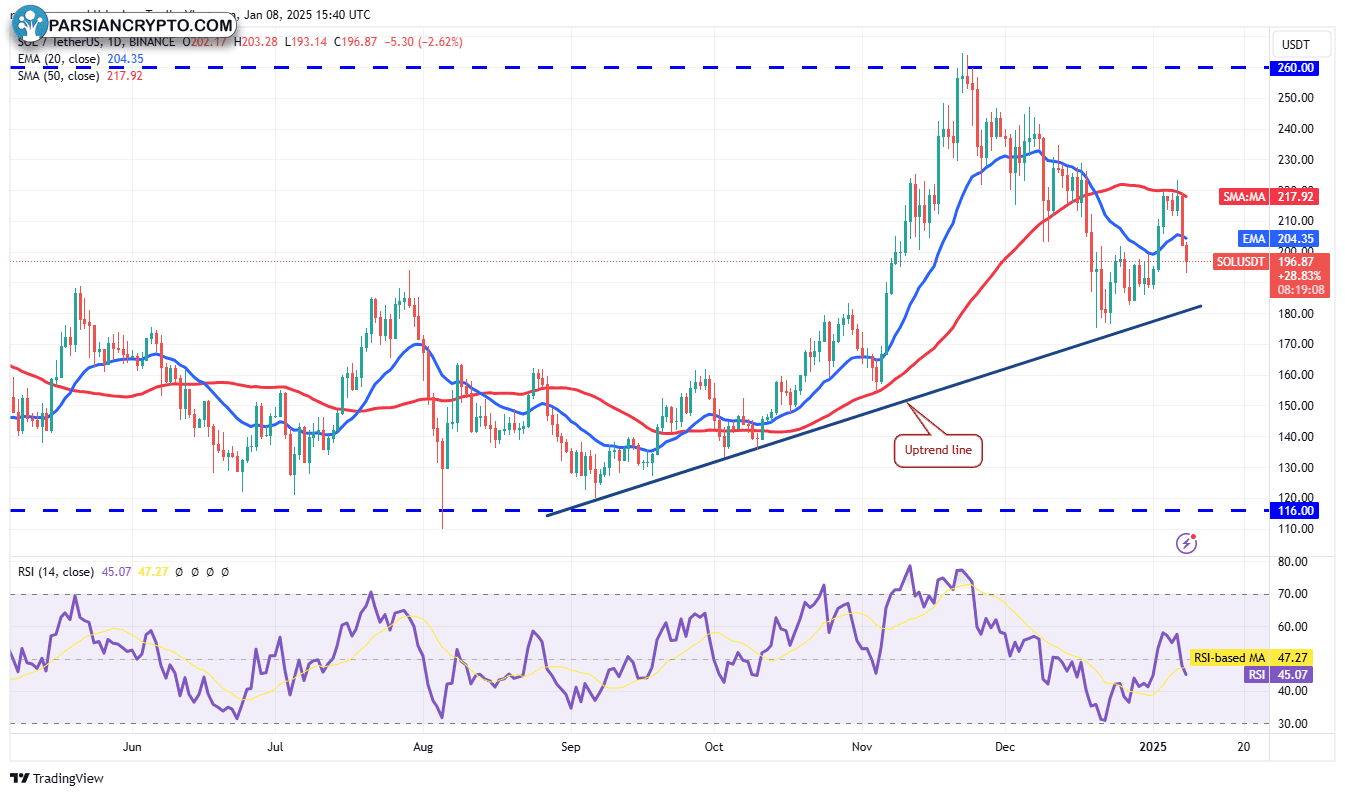The image size is (1345, 796).
Task: Click the TradingView logo at bottom left
Action: (x=57, y=778)
